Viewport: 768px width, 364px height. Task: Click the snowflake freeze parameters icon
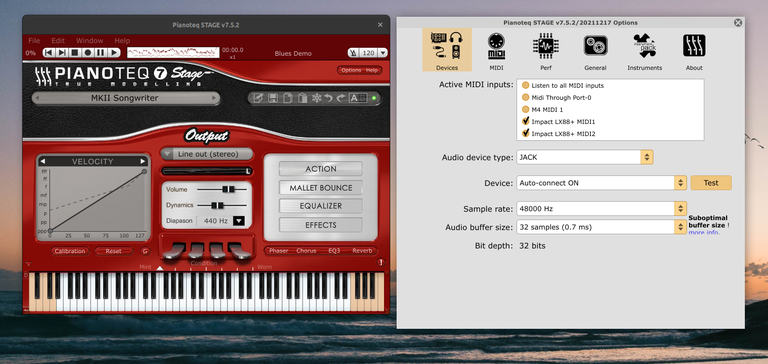coord(316,98)
